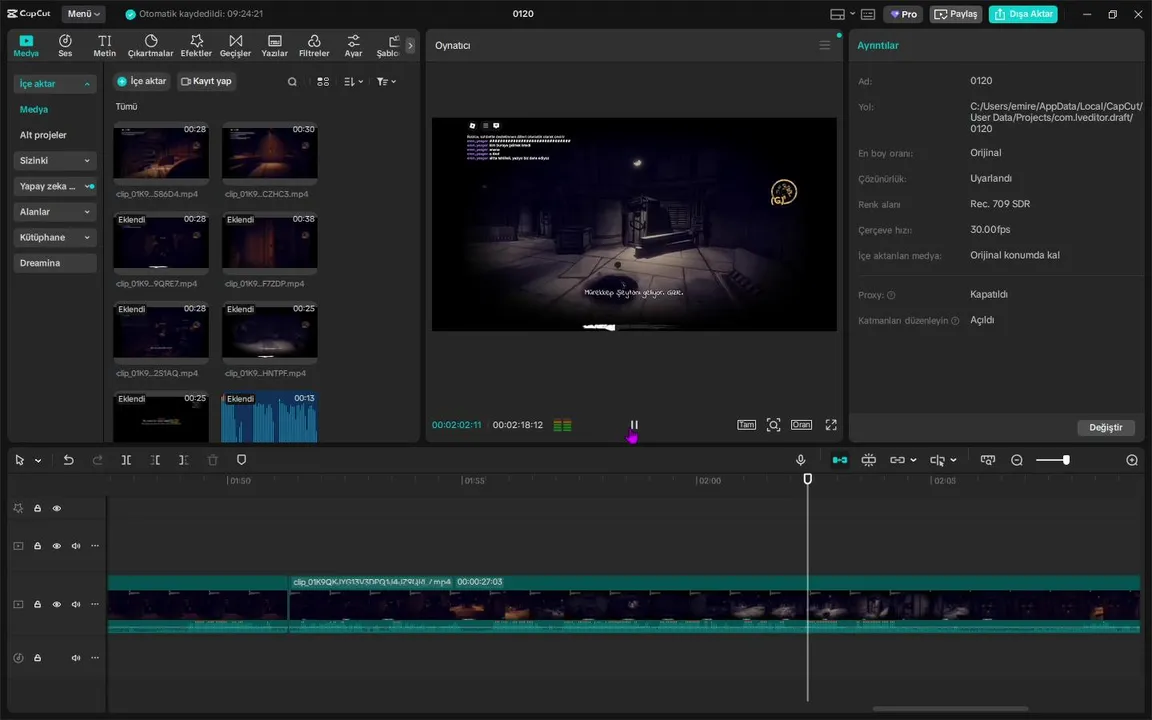1152x720 pixels.
Task: Lock the main video track
Action: pos(37,604)
